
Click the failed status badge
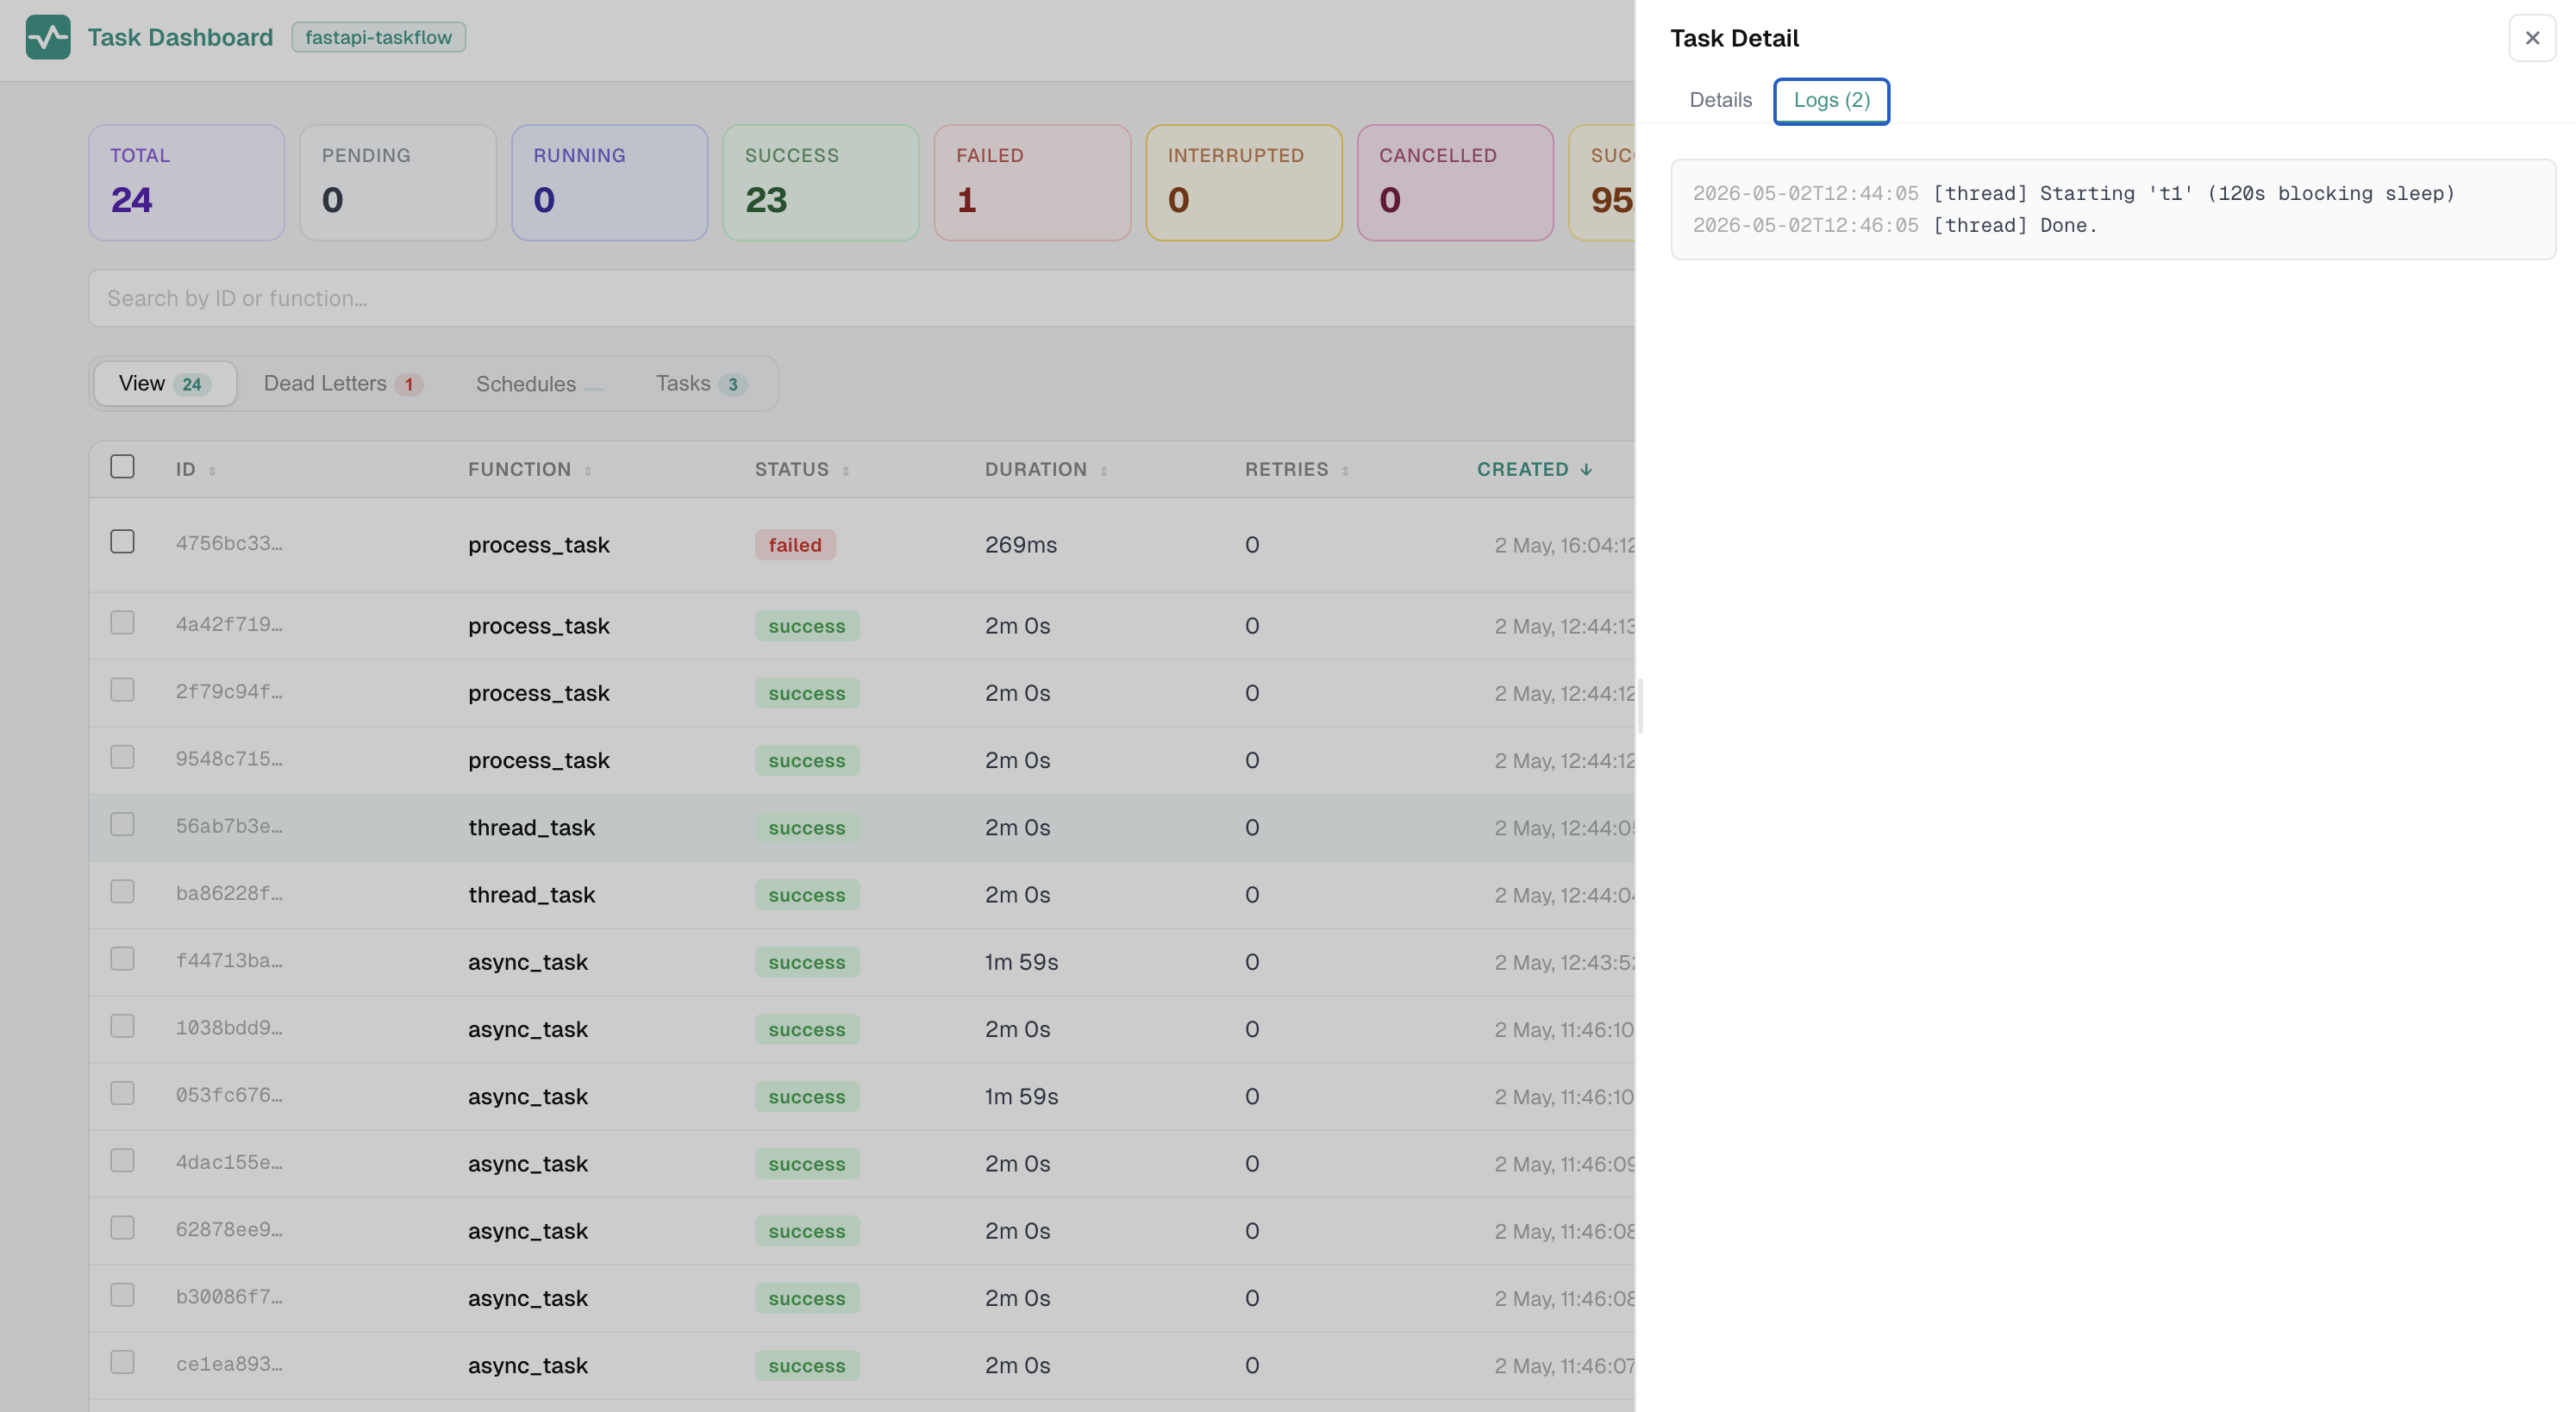[795, 545]
